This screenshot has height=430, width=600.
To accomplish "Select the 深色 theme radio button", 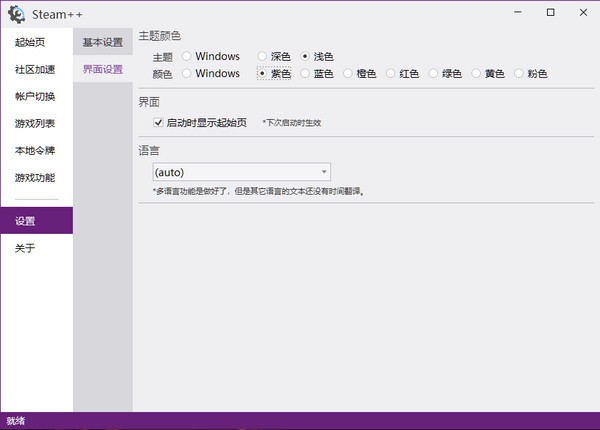I will point(263,57).
